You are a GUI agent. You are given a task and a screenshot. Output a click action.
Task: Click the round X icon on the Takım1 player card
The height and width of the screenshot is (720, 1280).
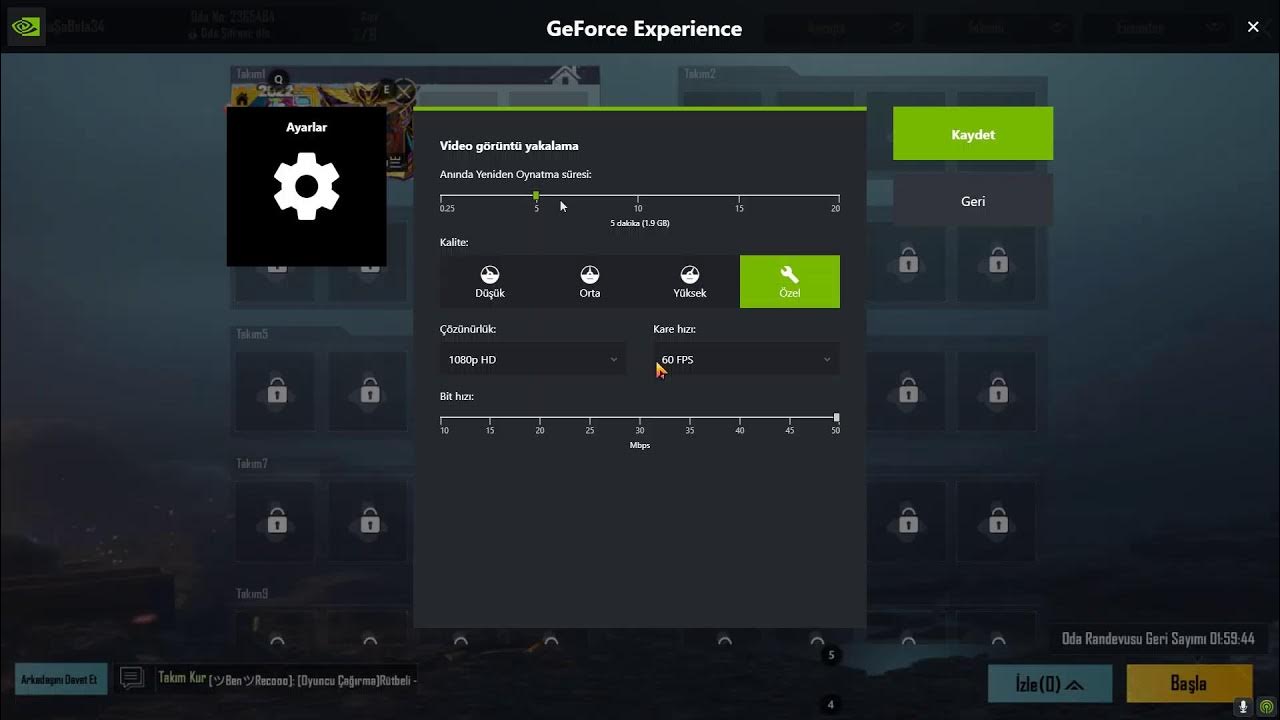coord(403,93)
